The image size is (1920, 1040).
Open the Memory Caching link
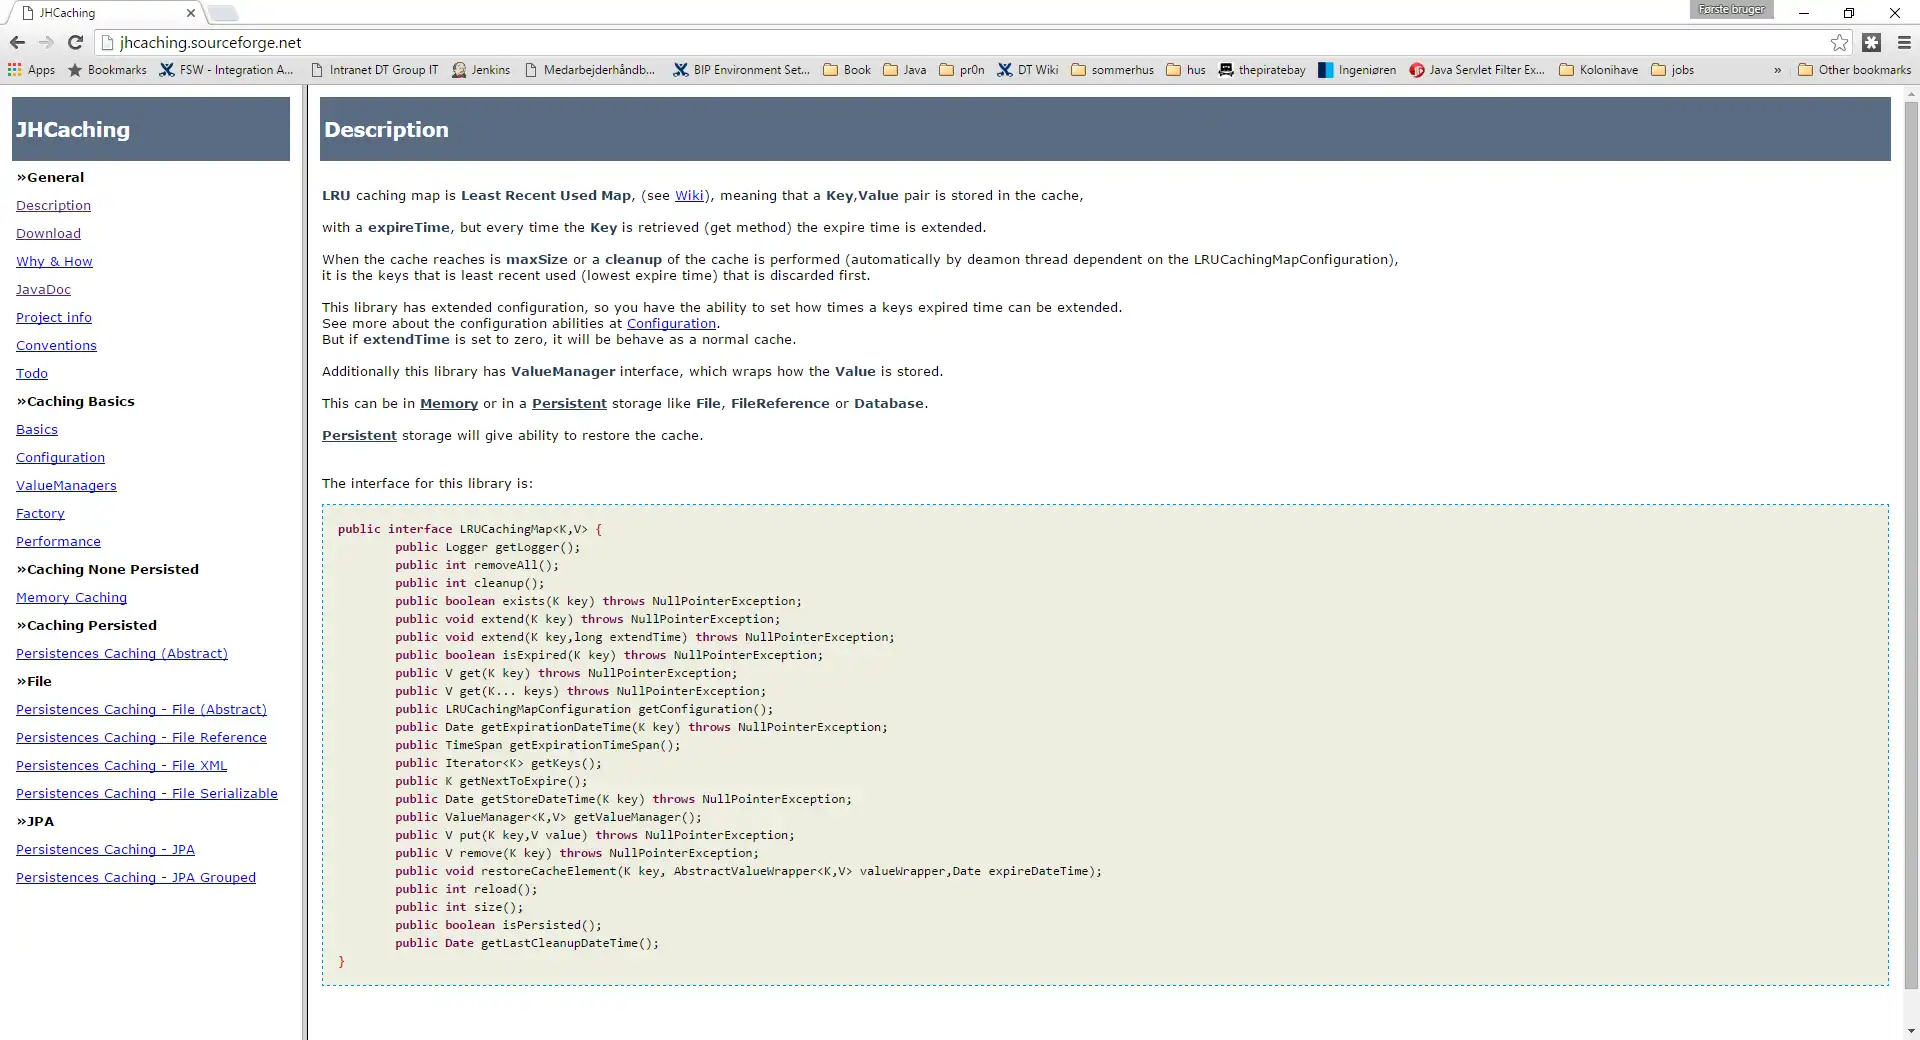pyautogui.click(x=71, y=597)
